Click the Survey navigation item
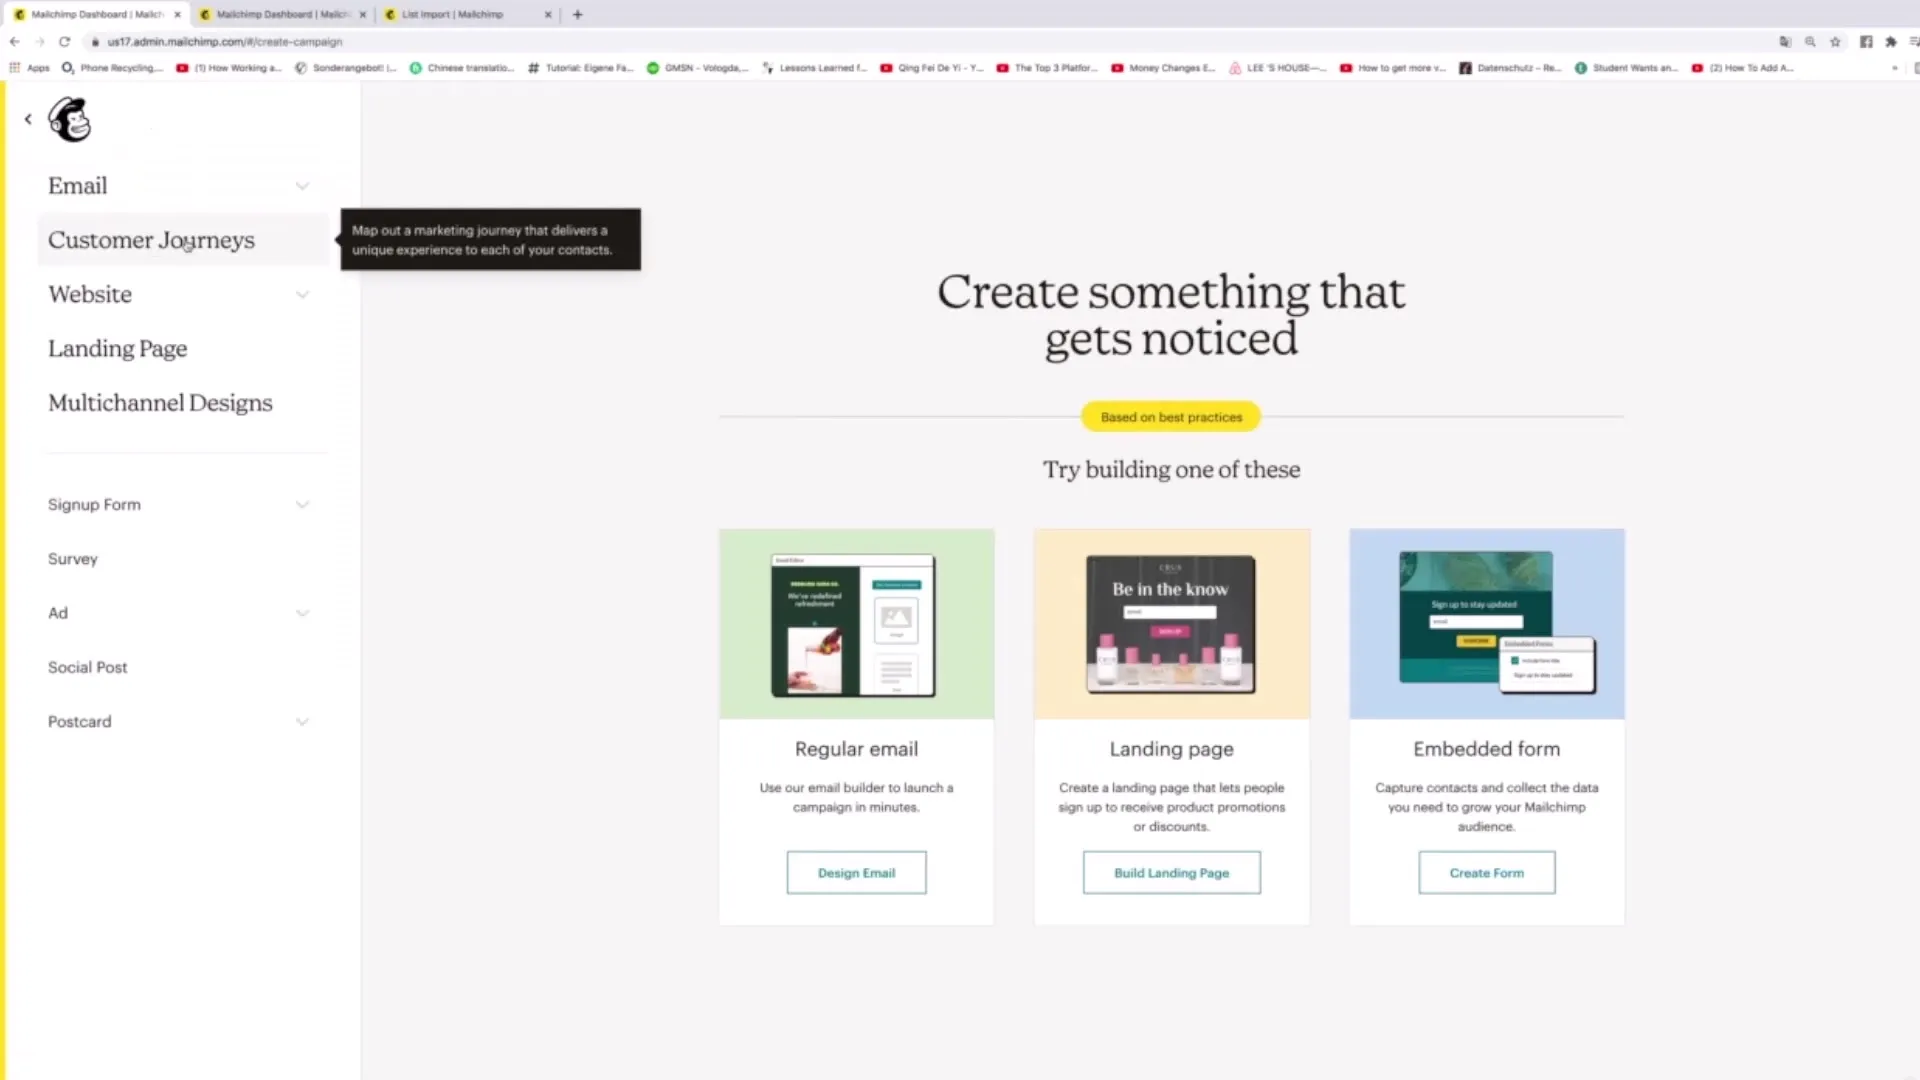The width and height of the screenshot is (1920, 1080). pyautogui.click(x=73, y=558)
